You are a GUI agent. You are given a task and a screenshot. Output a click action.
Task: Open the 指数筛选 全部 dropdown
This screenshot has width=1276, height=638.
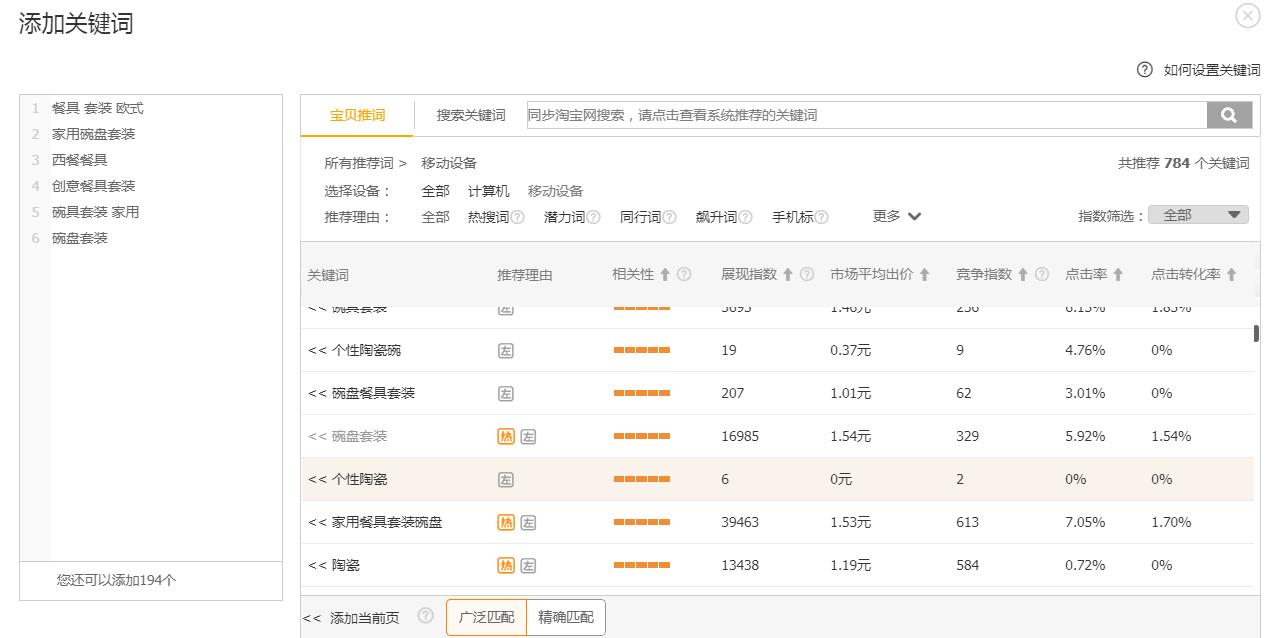[1197, 214]
